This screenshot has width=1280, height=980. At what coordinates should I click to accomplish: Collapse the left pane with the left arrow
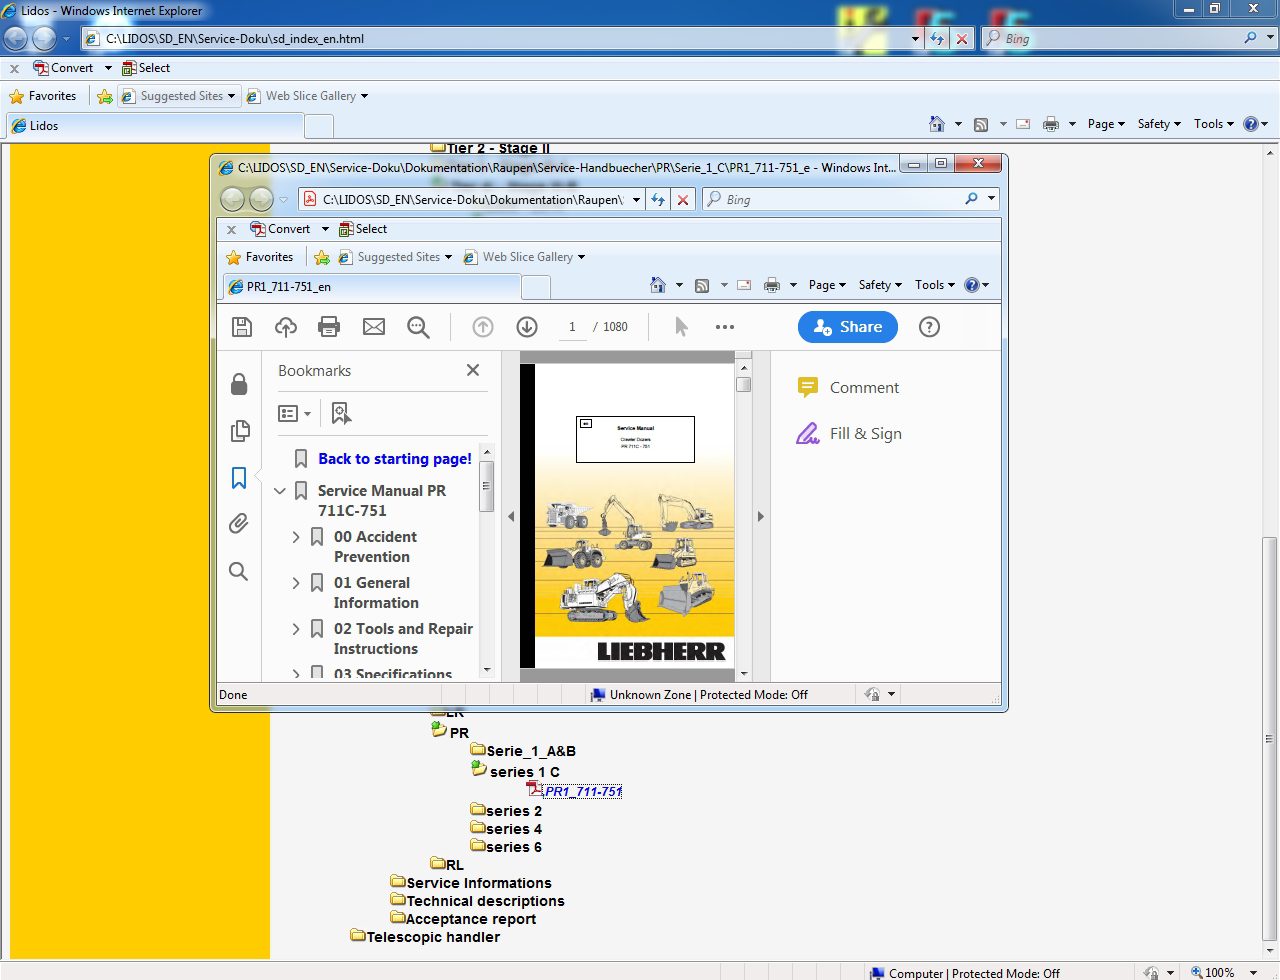coord(511,517)
